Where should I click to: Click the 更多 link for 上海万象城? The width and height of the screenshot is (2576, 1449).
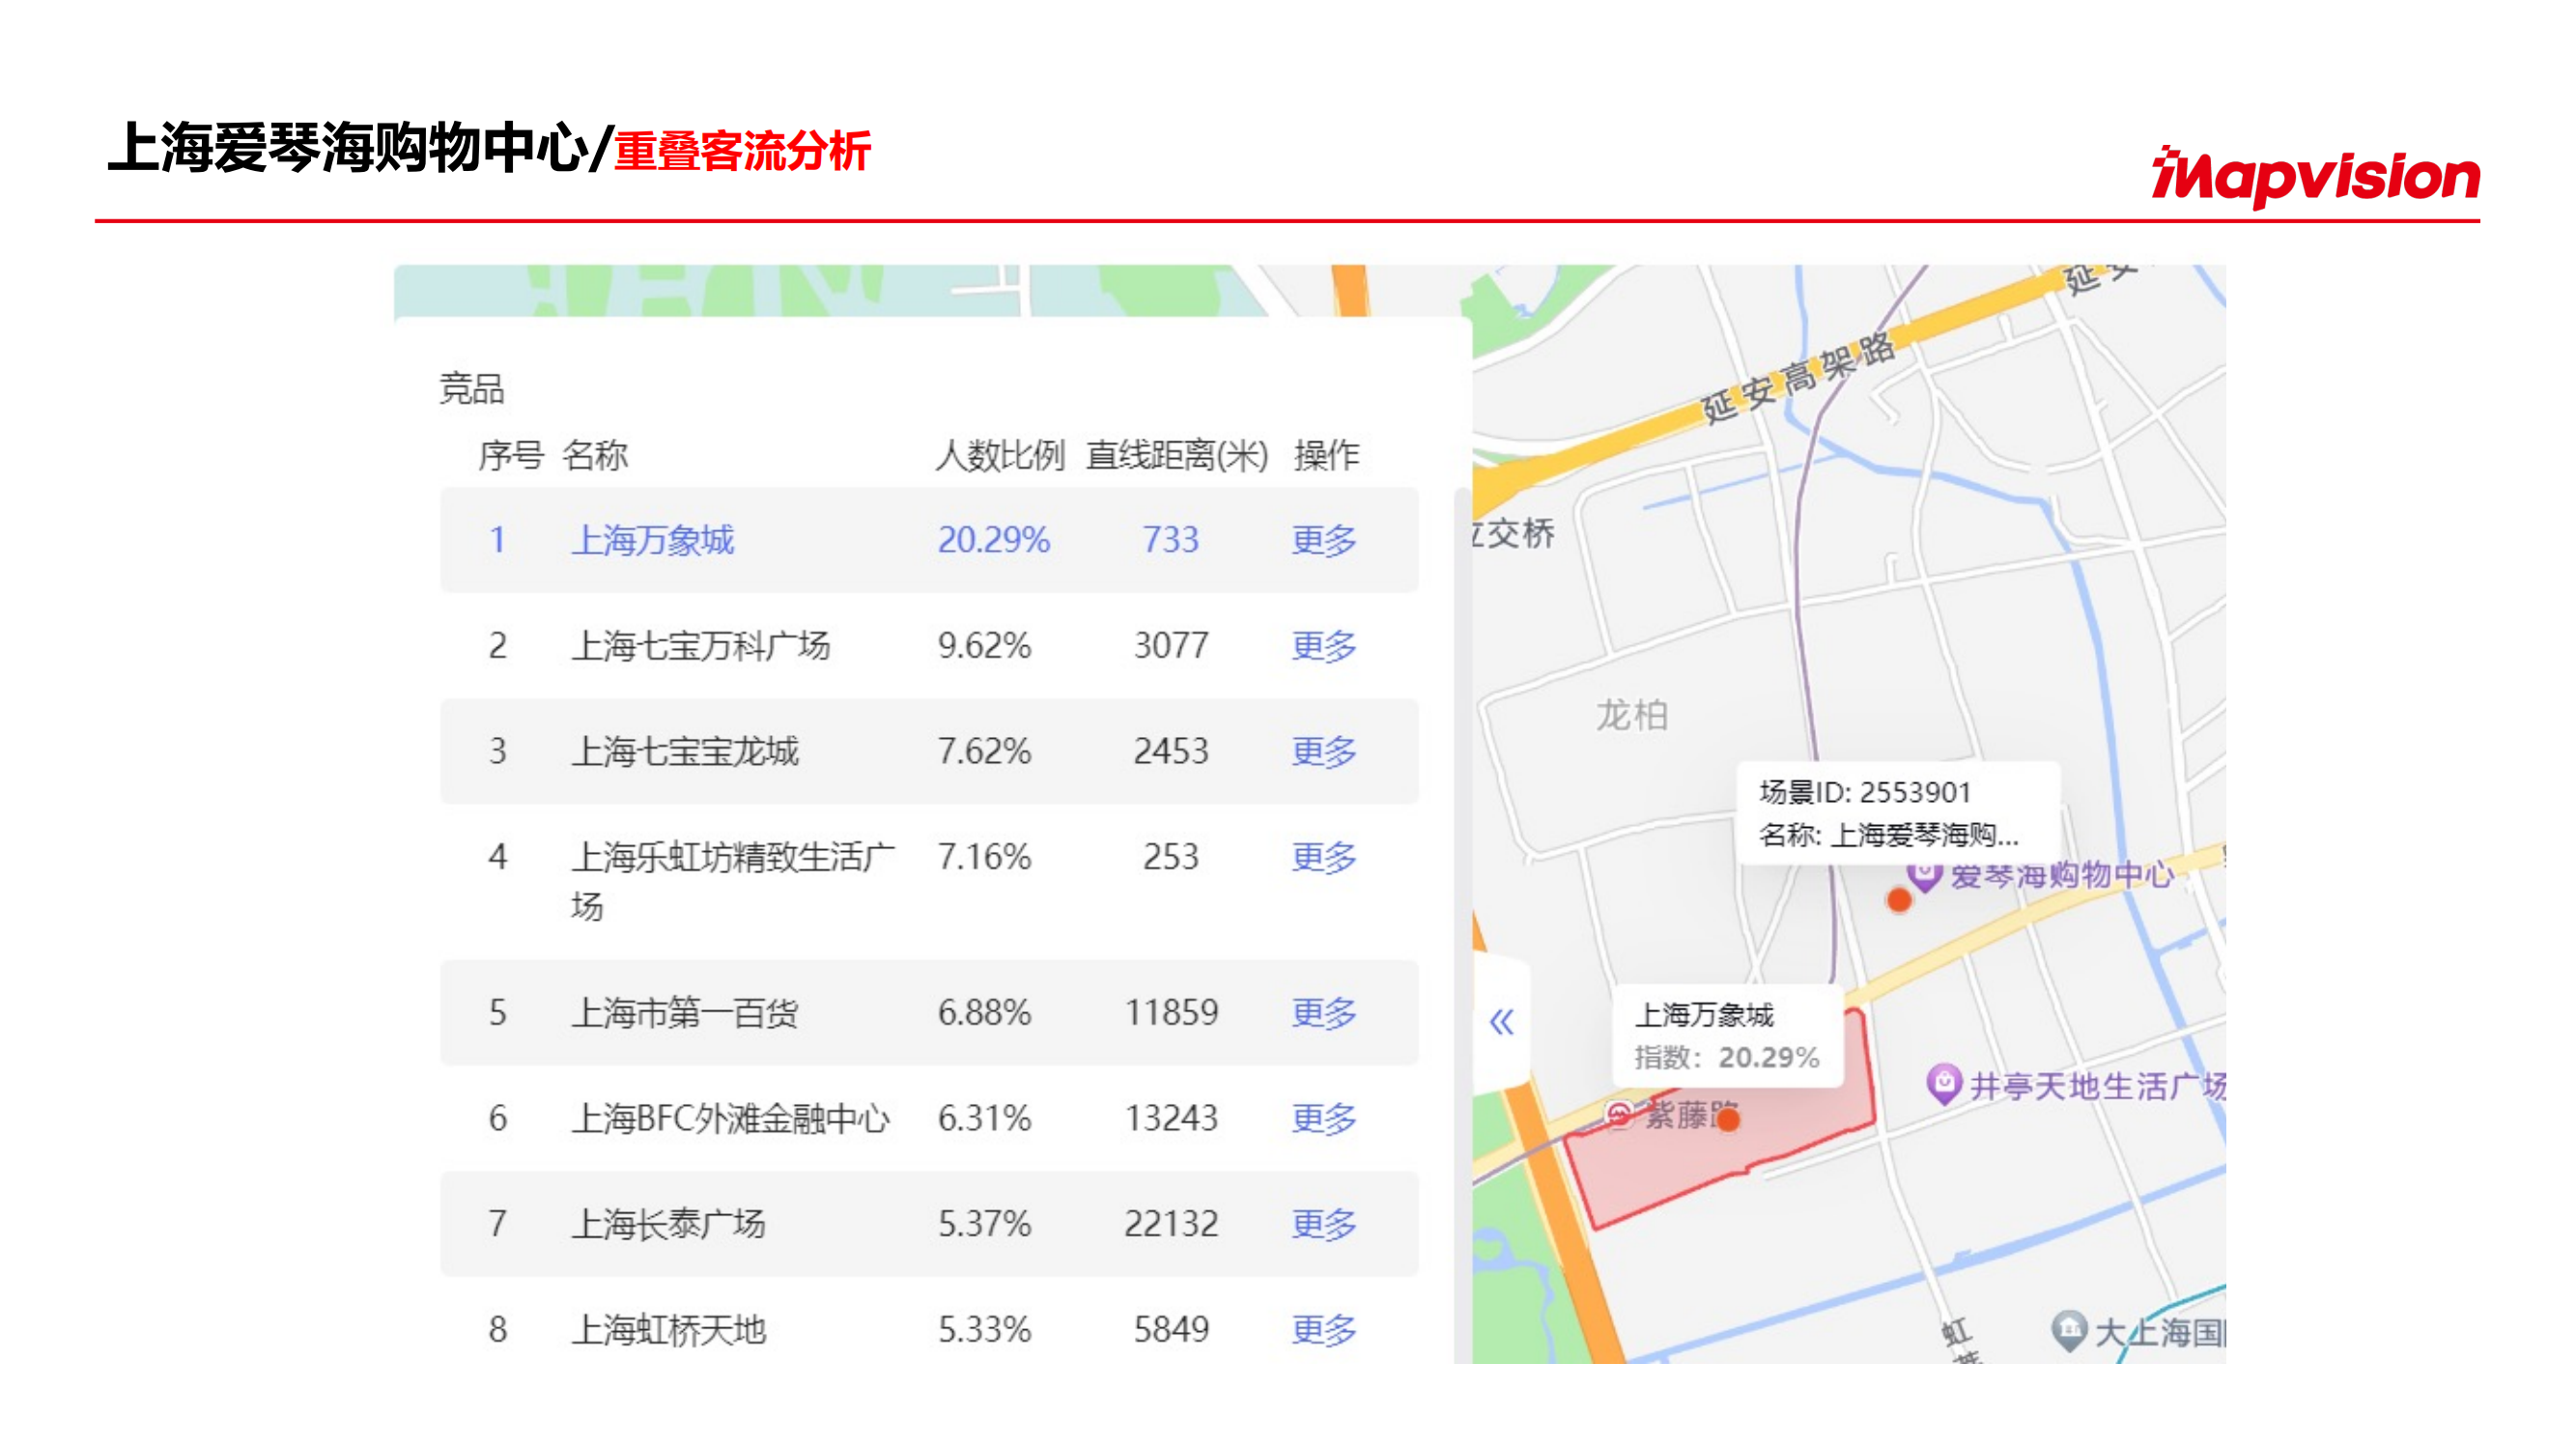pyautogui.click(x=1323, y=540)
